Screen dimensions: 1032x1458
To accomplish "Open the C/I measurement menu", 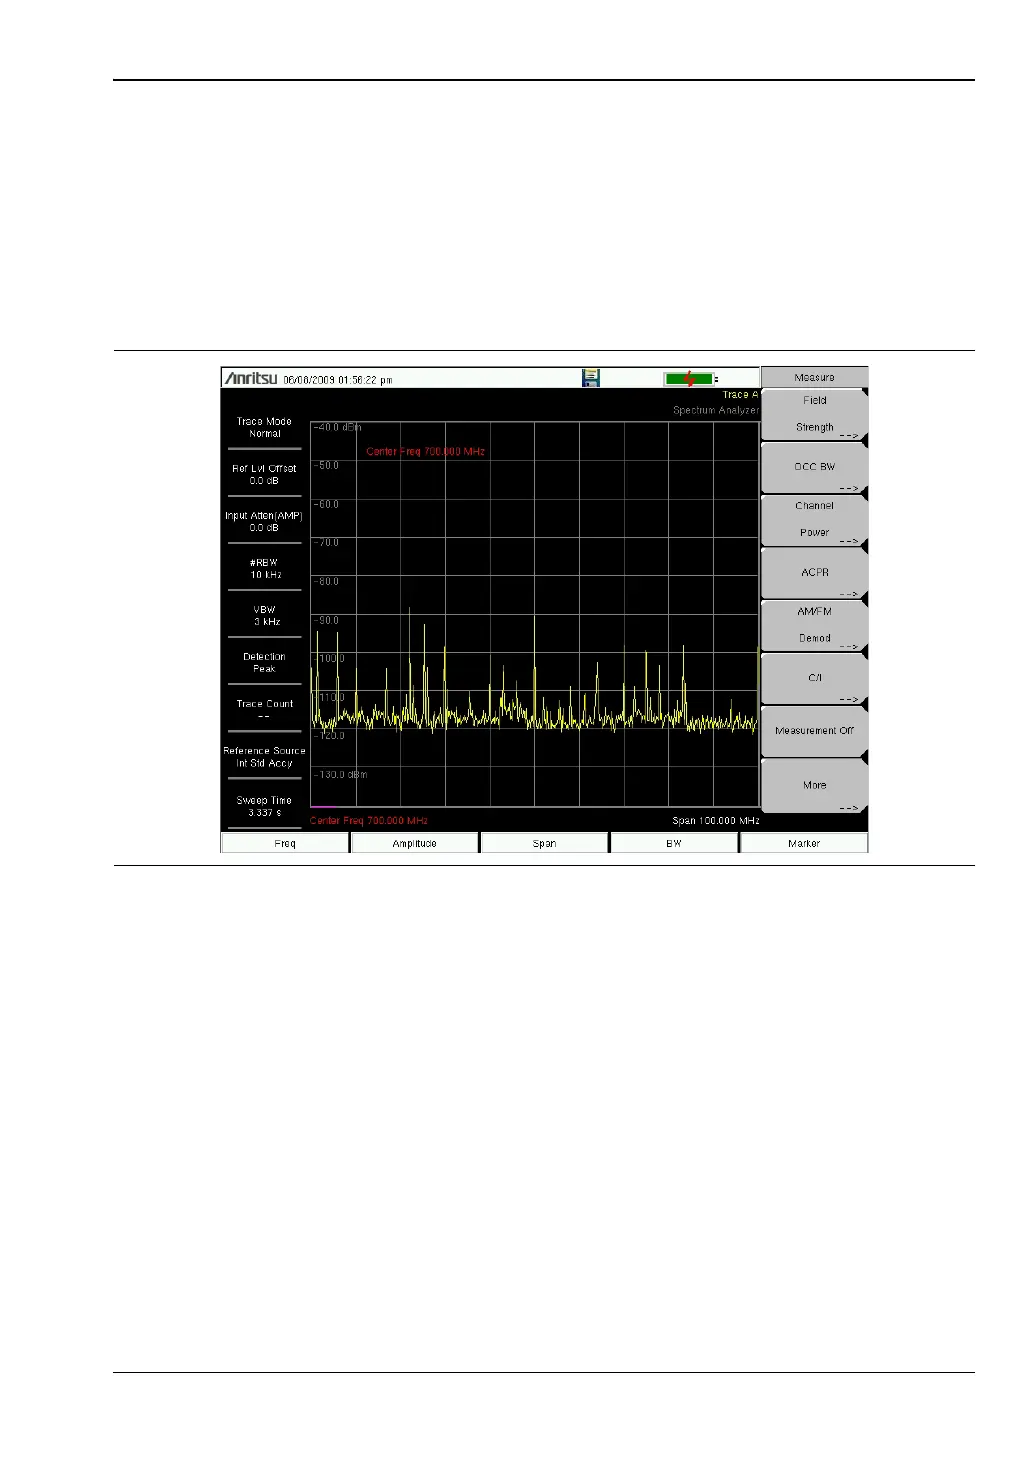I will point(814,678).
